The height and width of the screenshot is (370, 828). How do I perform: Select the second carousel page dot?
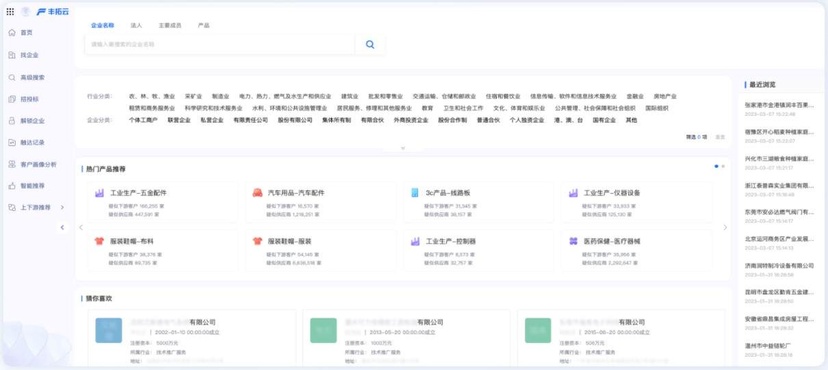[723, 166]
